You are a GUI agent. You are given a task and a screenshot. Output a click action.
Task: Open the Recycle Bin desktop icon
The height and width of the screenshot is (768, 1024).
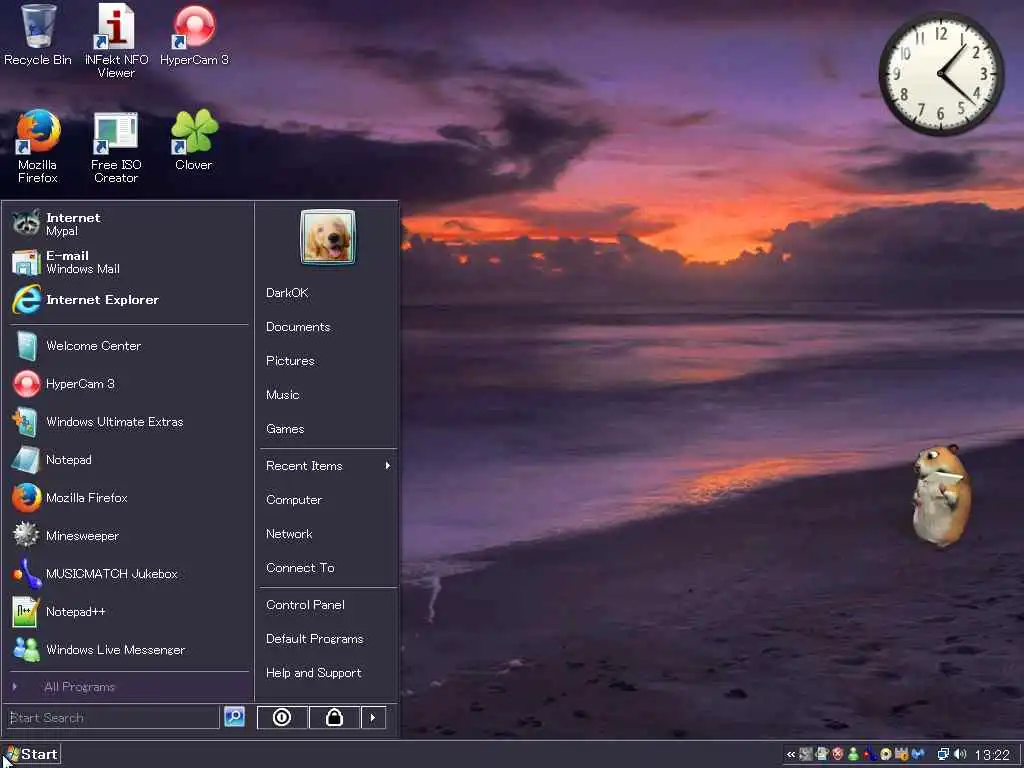(x=37, y=35)
